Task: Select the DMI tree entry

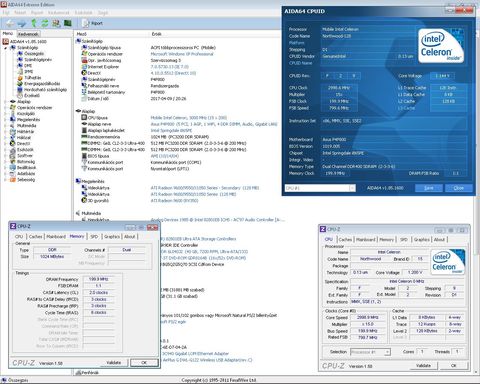Action: pyautogui.click(x=28, y=65)
